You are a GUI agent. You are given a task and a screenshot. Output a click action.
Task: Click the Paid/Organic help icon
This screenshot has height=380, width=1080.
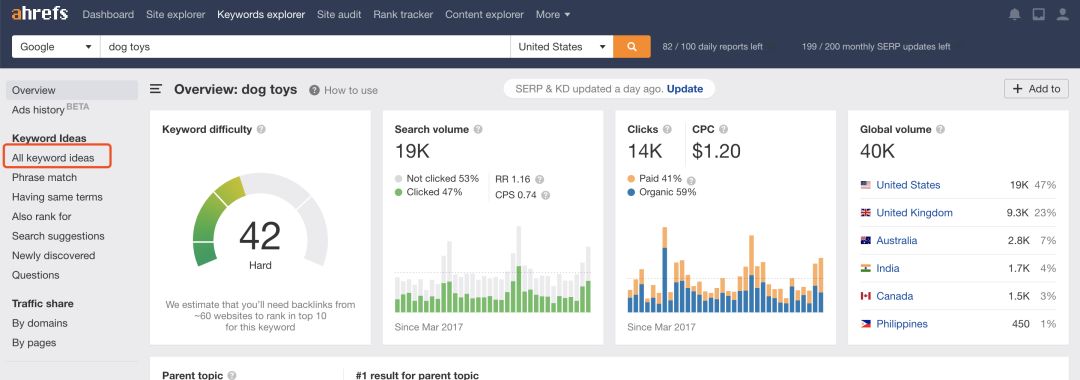691,181
